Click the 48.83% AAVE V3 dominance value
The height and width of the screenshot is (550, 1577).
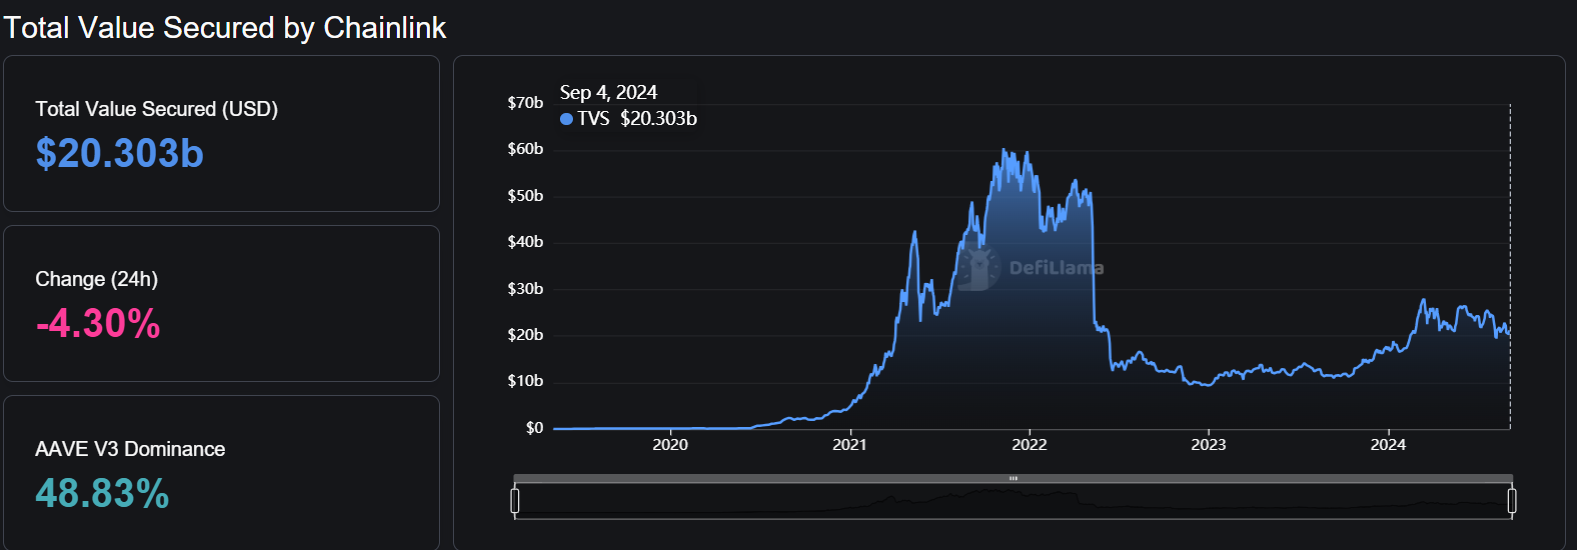coord(102,493)
